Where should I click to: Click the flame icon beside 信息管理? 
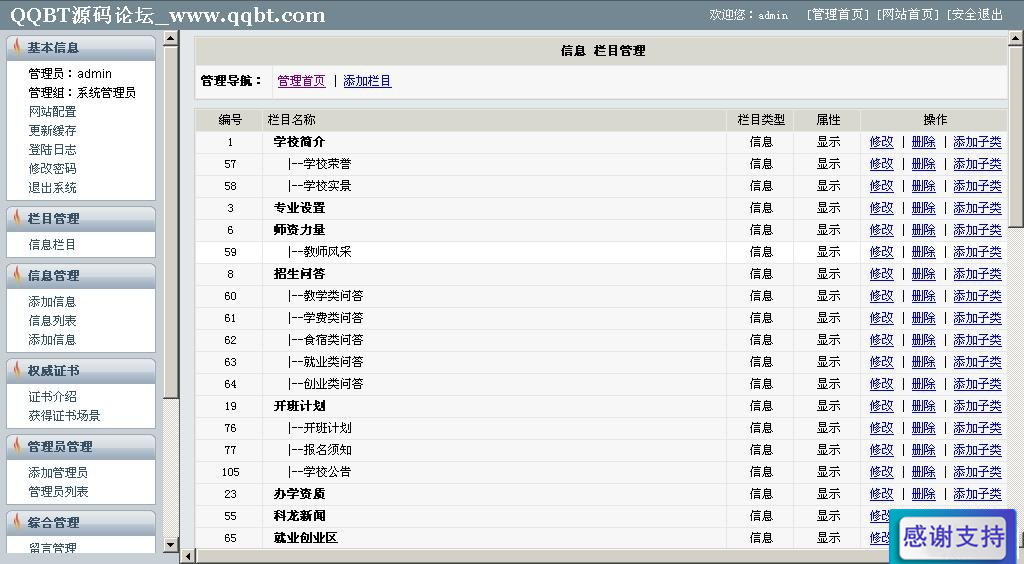[16, 275]
